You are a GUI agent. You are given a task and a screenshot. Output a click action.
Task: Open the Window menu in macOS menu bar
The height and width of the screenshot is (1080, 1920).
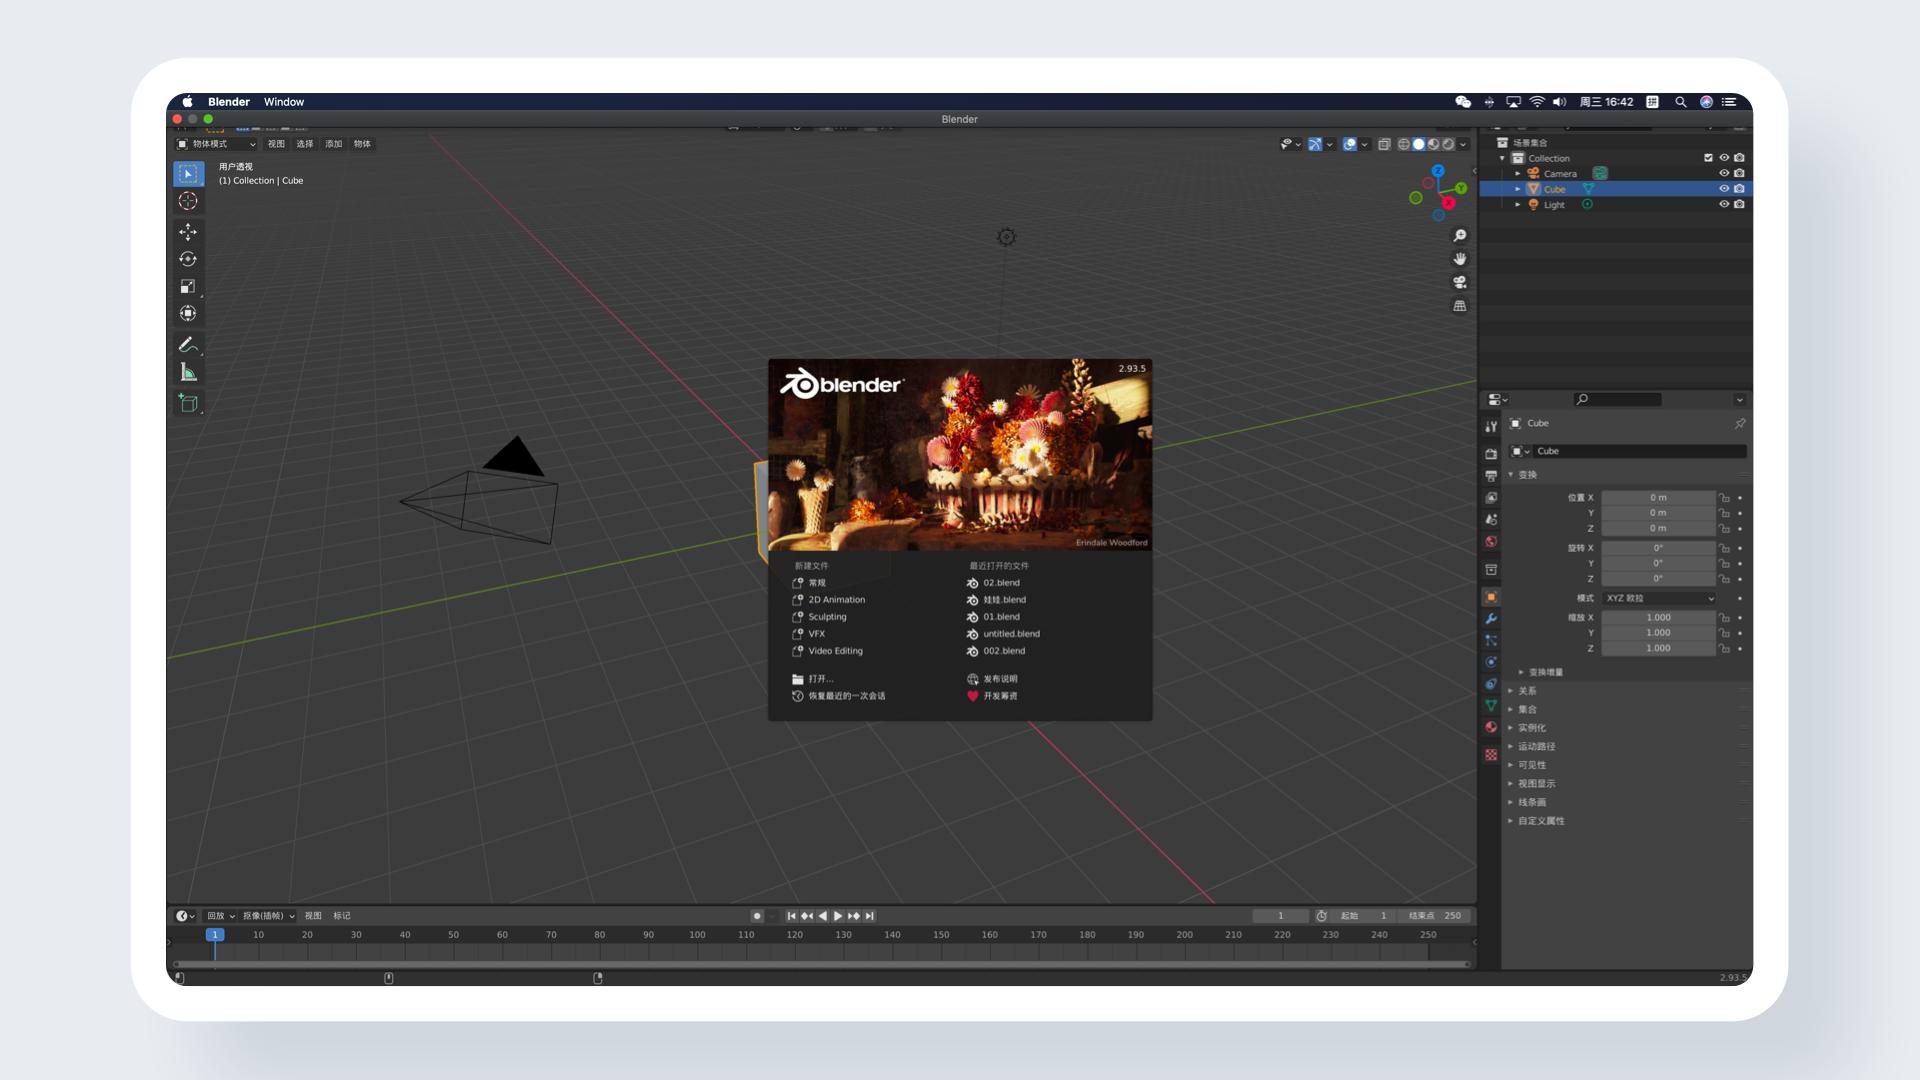[x=284, y=102]
